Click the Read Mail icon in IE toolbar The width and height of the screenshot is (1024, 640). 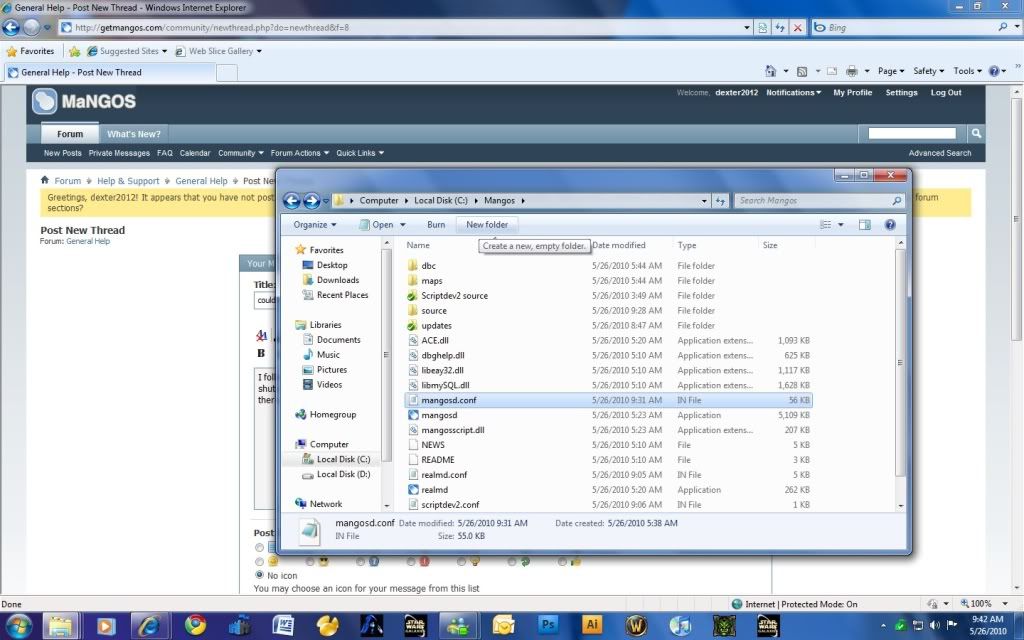[x=831, y=71]
